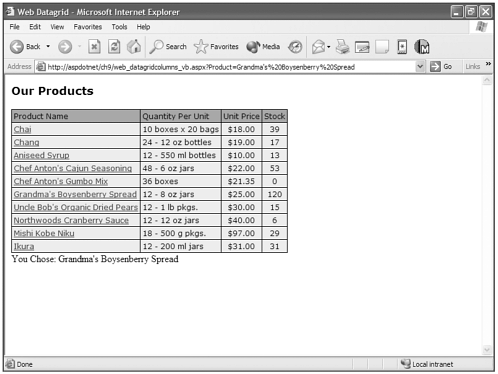Image resolution: width=498 pixels, height=374 pixels.
Task: Go to the Home page icon
Action: [134, 47]
